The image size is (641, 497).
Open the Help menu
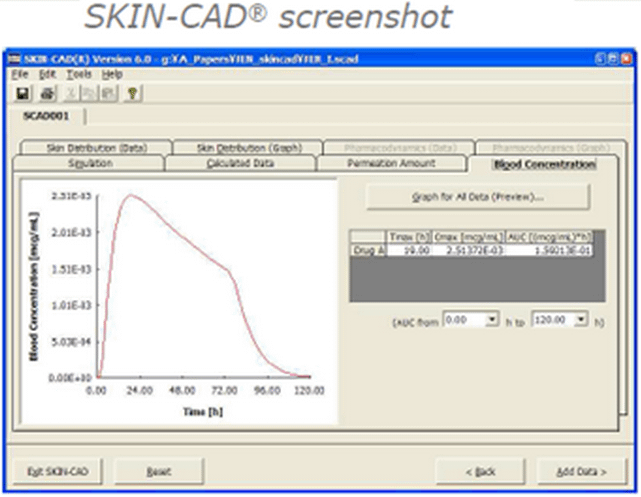pos(112,74)
